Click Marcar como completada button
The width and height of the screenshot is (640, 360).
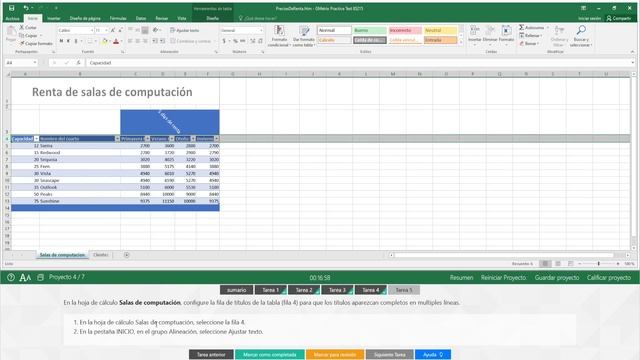coord(270,354)
